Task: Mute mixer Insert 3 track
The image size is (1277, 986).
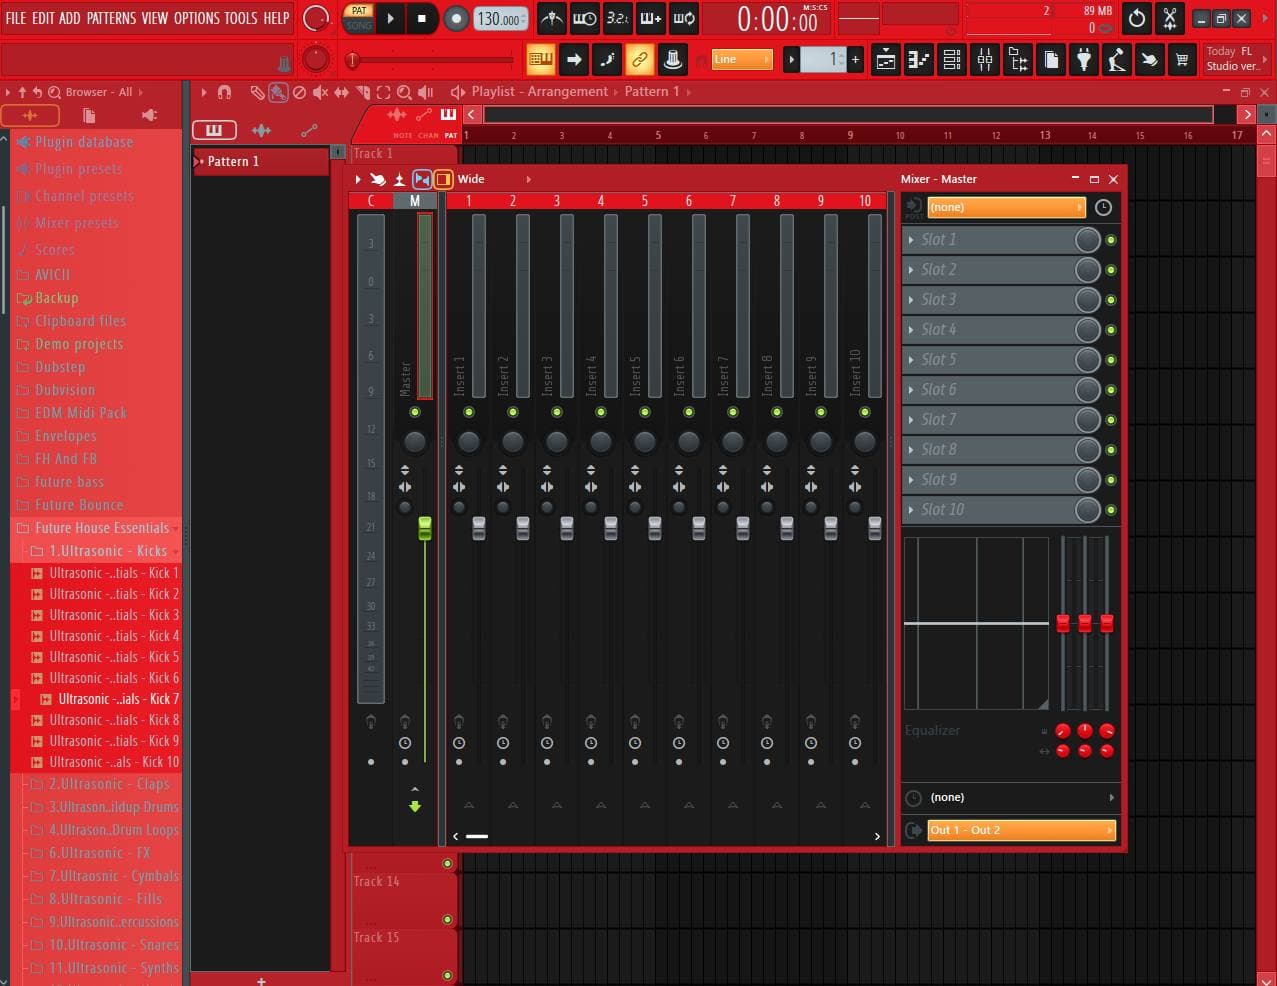Action: (557, 412)
